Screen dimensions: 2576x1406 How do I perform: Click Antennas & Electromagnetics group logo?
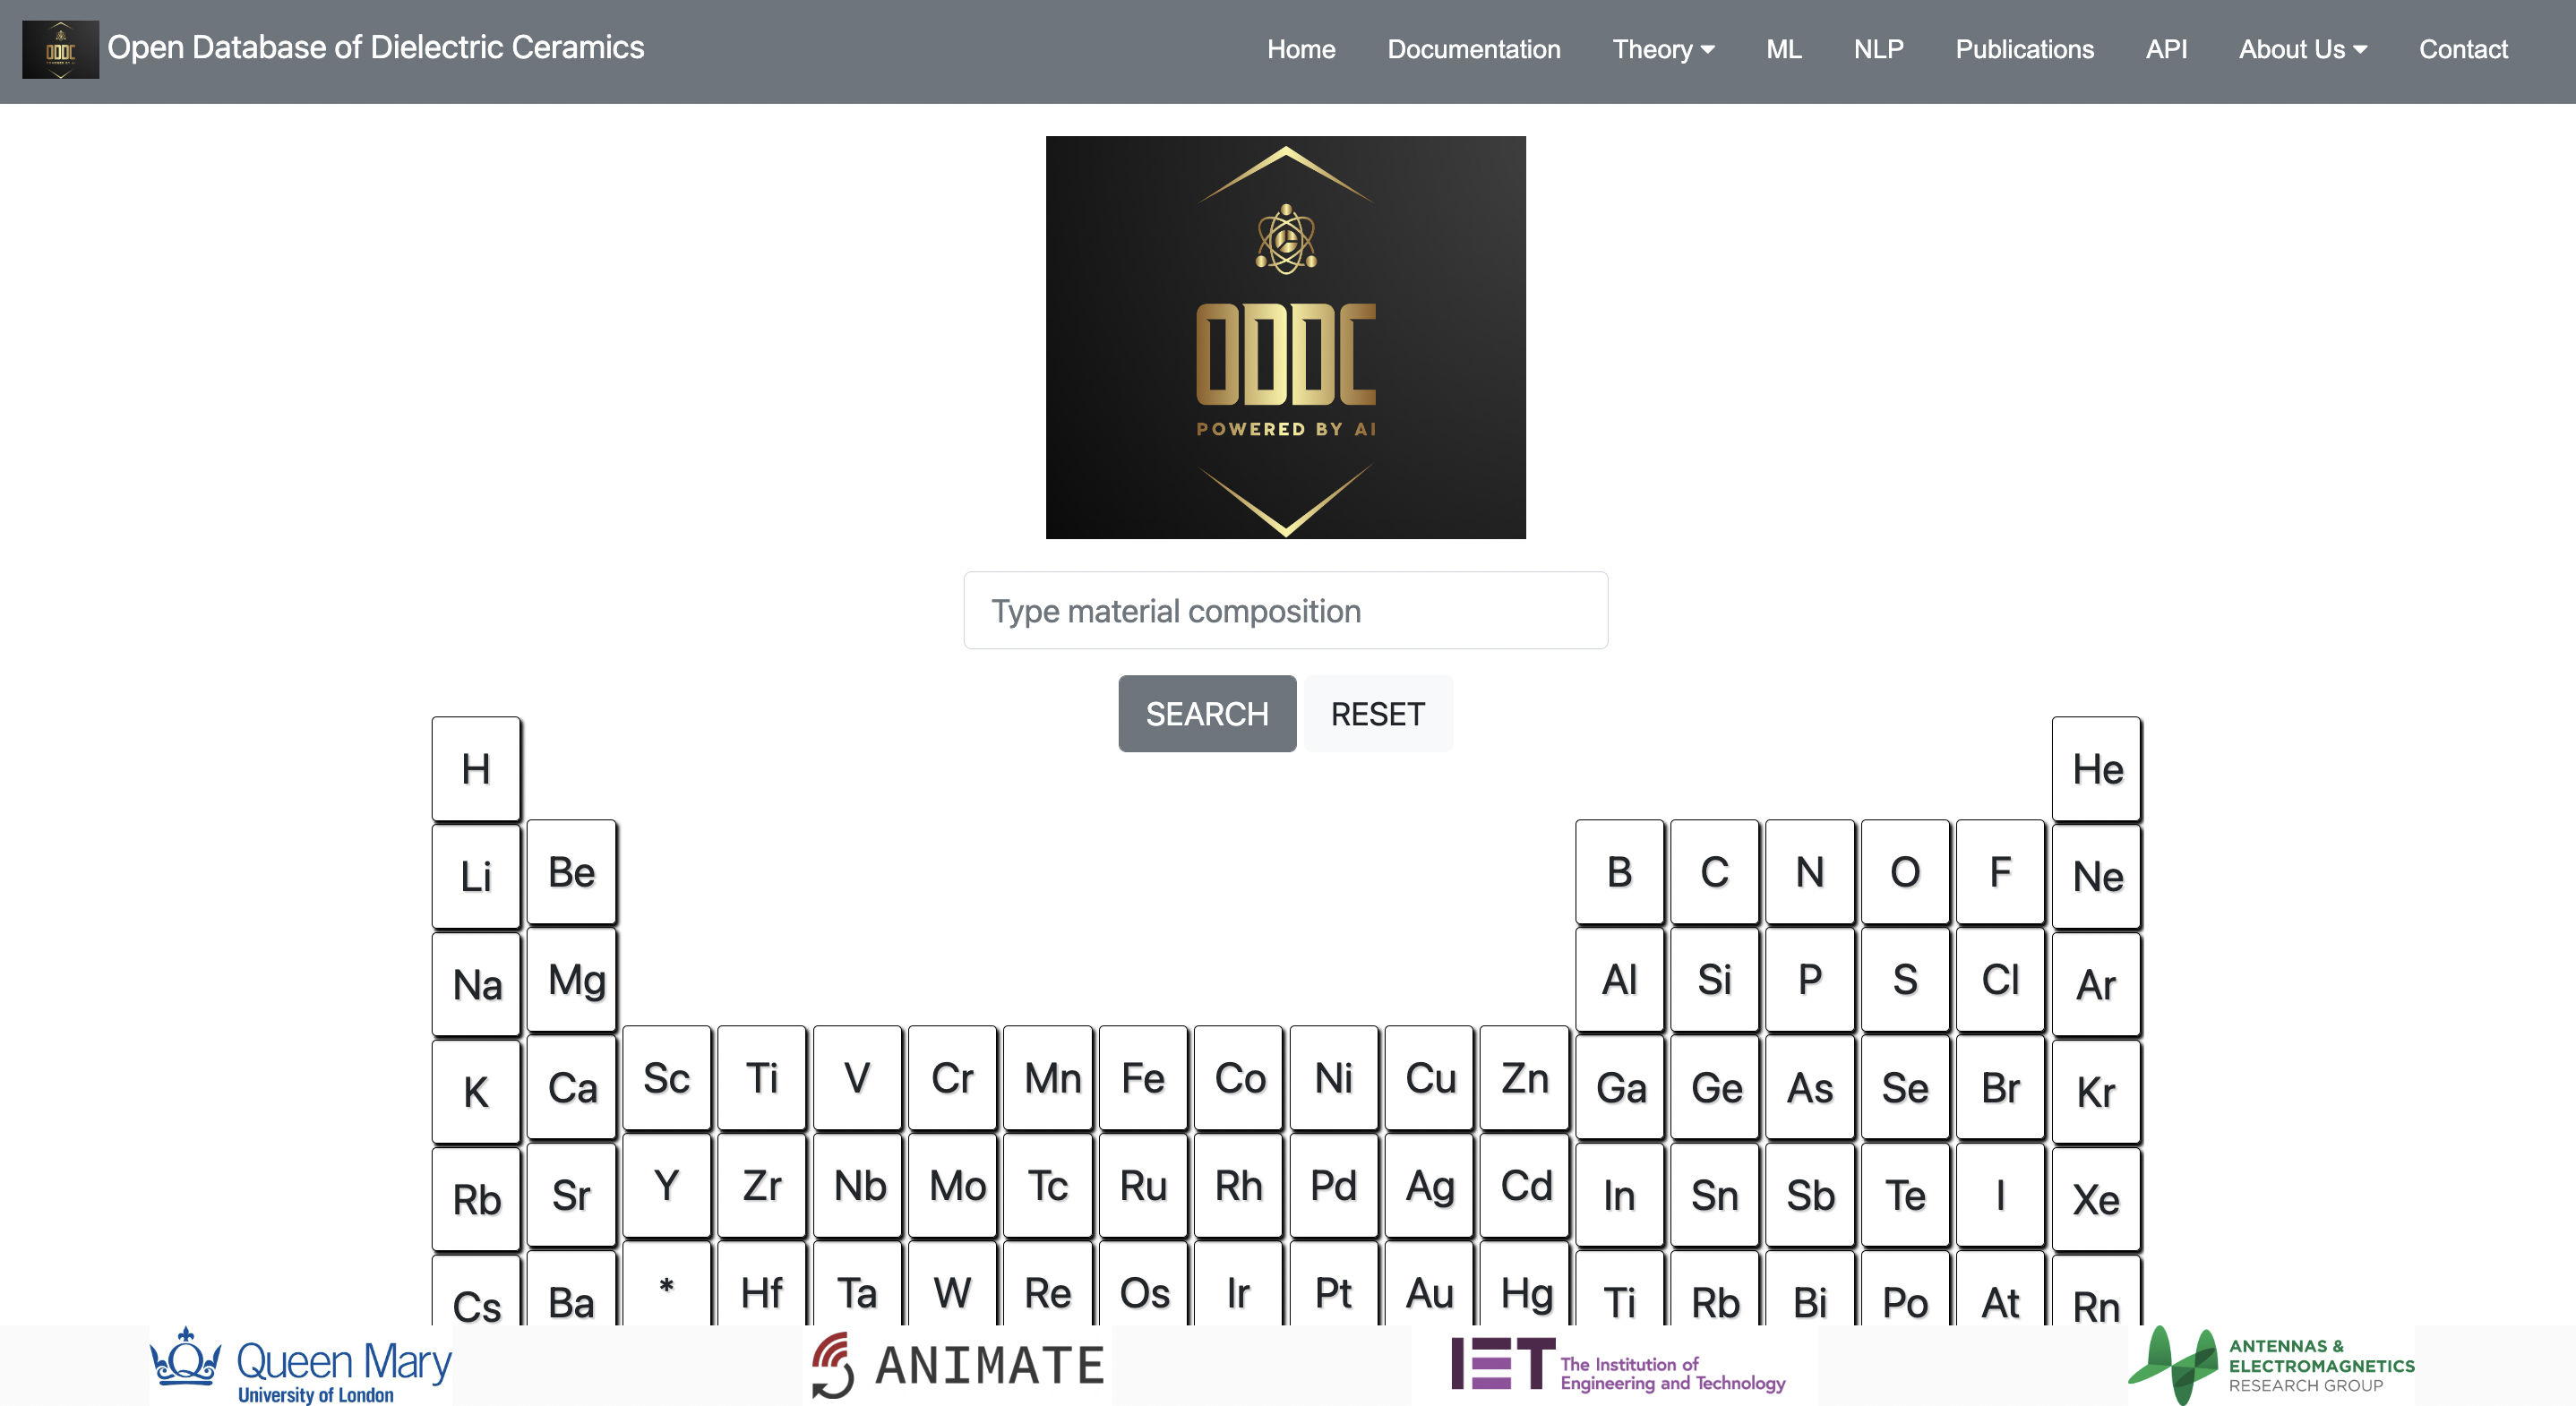[x=2270, y=1366]
